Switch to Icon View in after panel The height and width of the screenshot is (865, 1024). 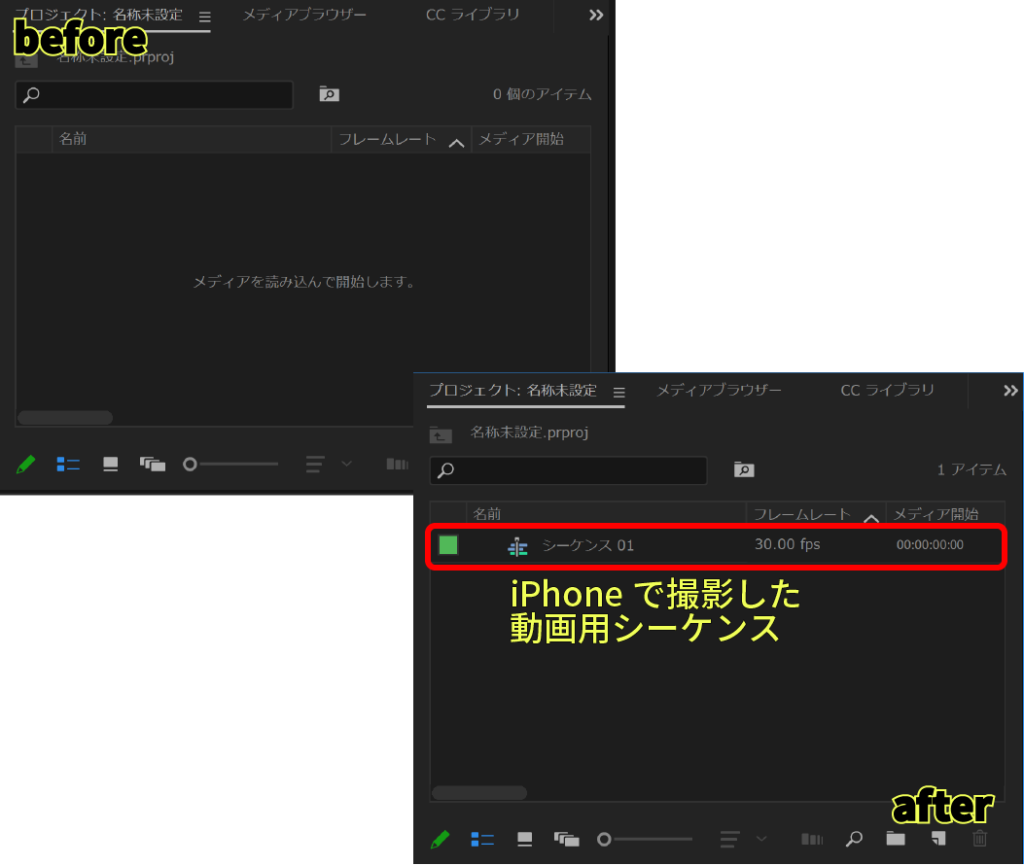tap(525, 839)
